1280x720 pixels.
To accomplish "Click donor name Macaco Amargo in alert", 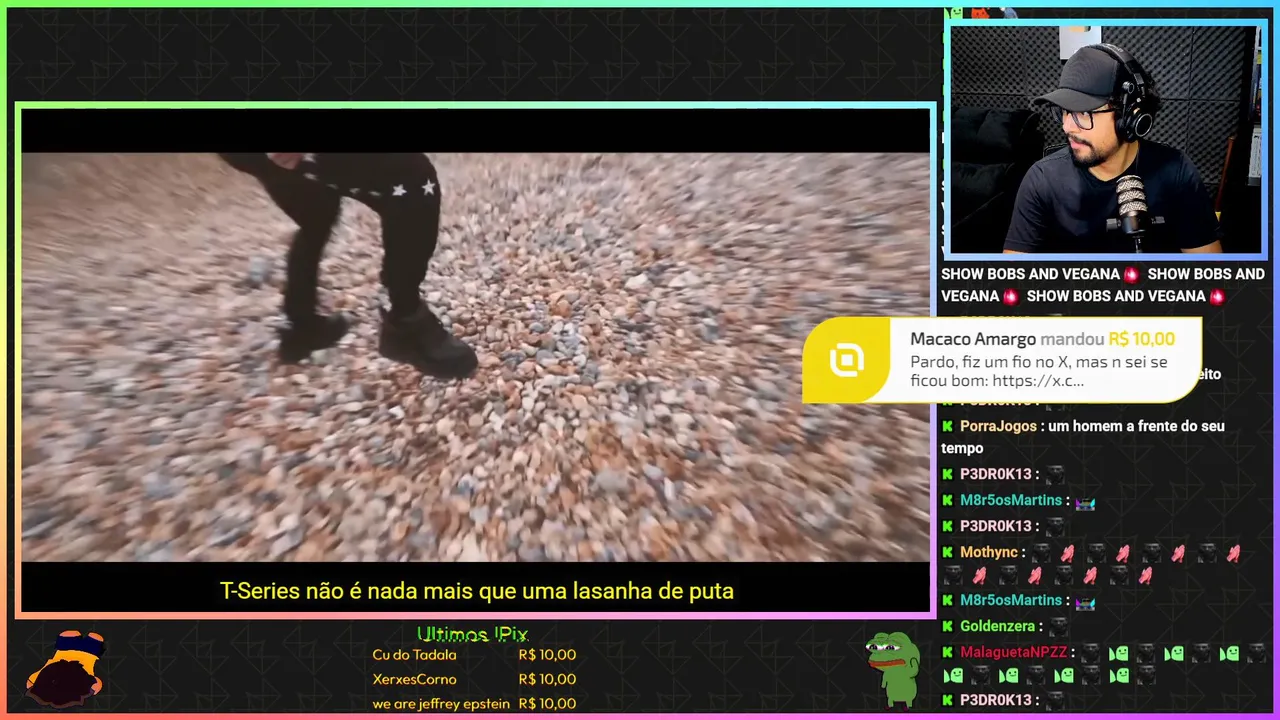I will coord(973,339).
